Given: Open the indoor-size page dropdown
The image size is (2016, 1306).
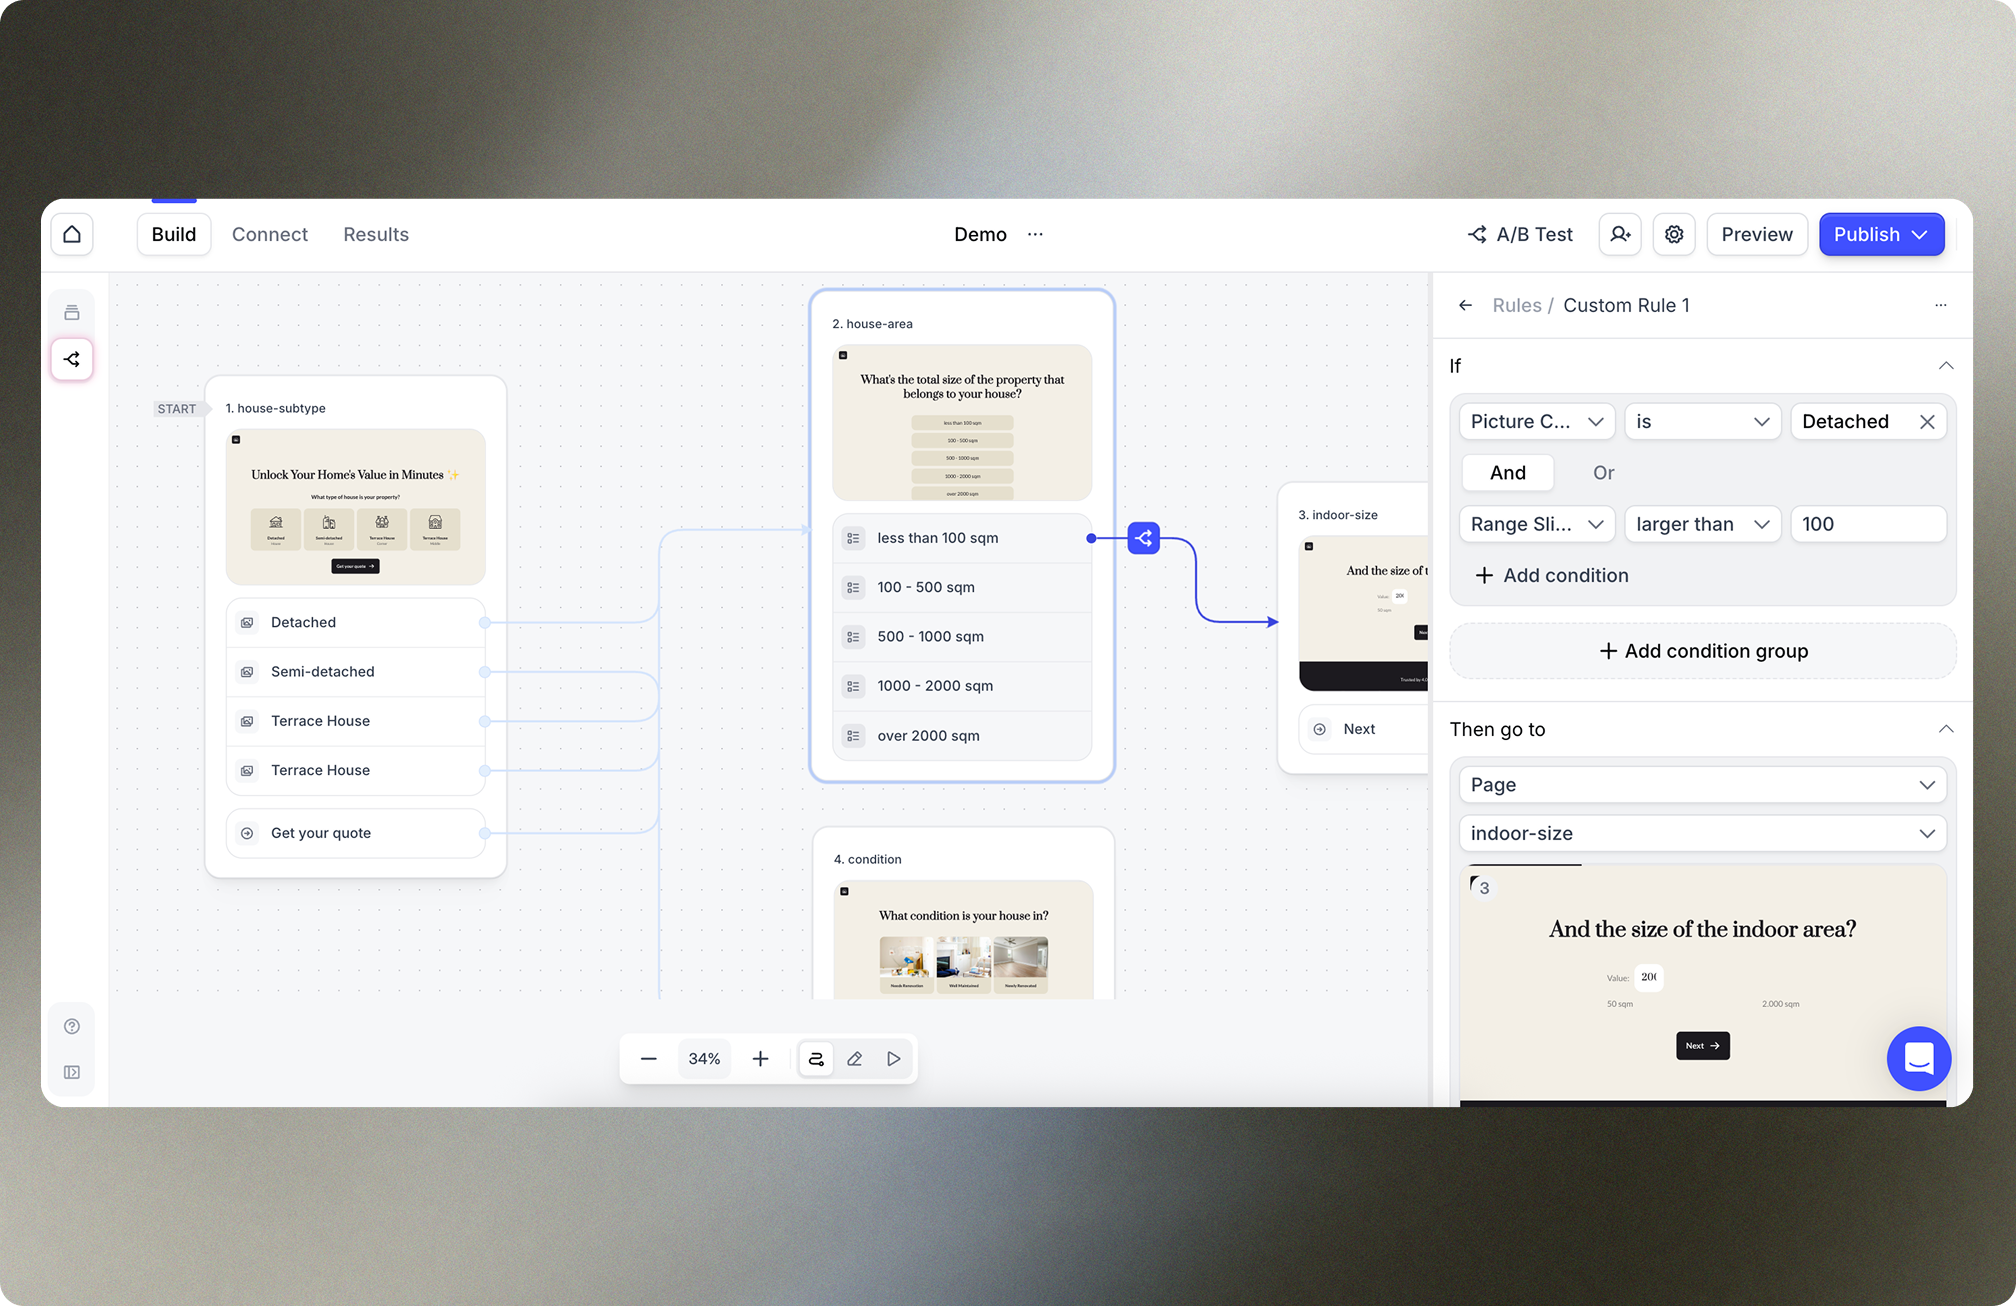Looking at the screenshot, I should pyautogui.click(x=1702, y=833).
